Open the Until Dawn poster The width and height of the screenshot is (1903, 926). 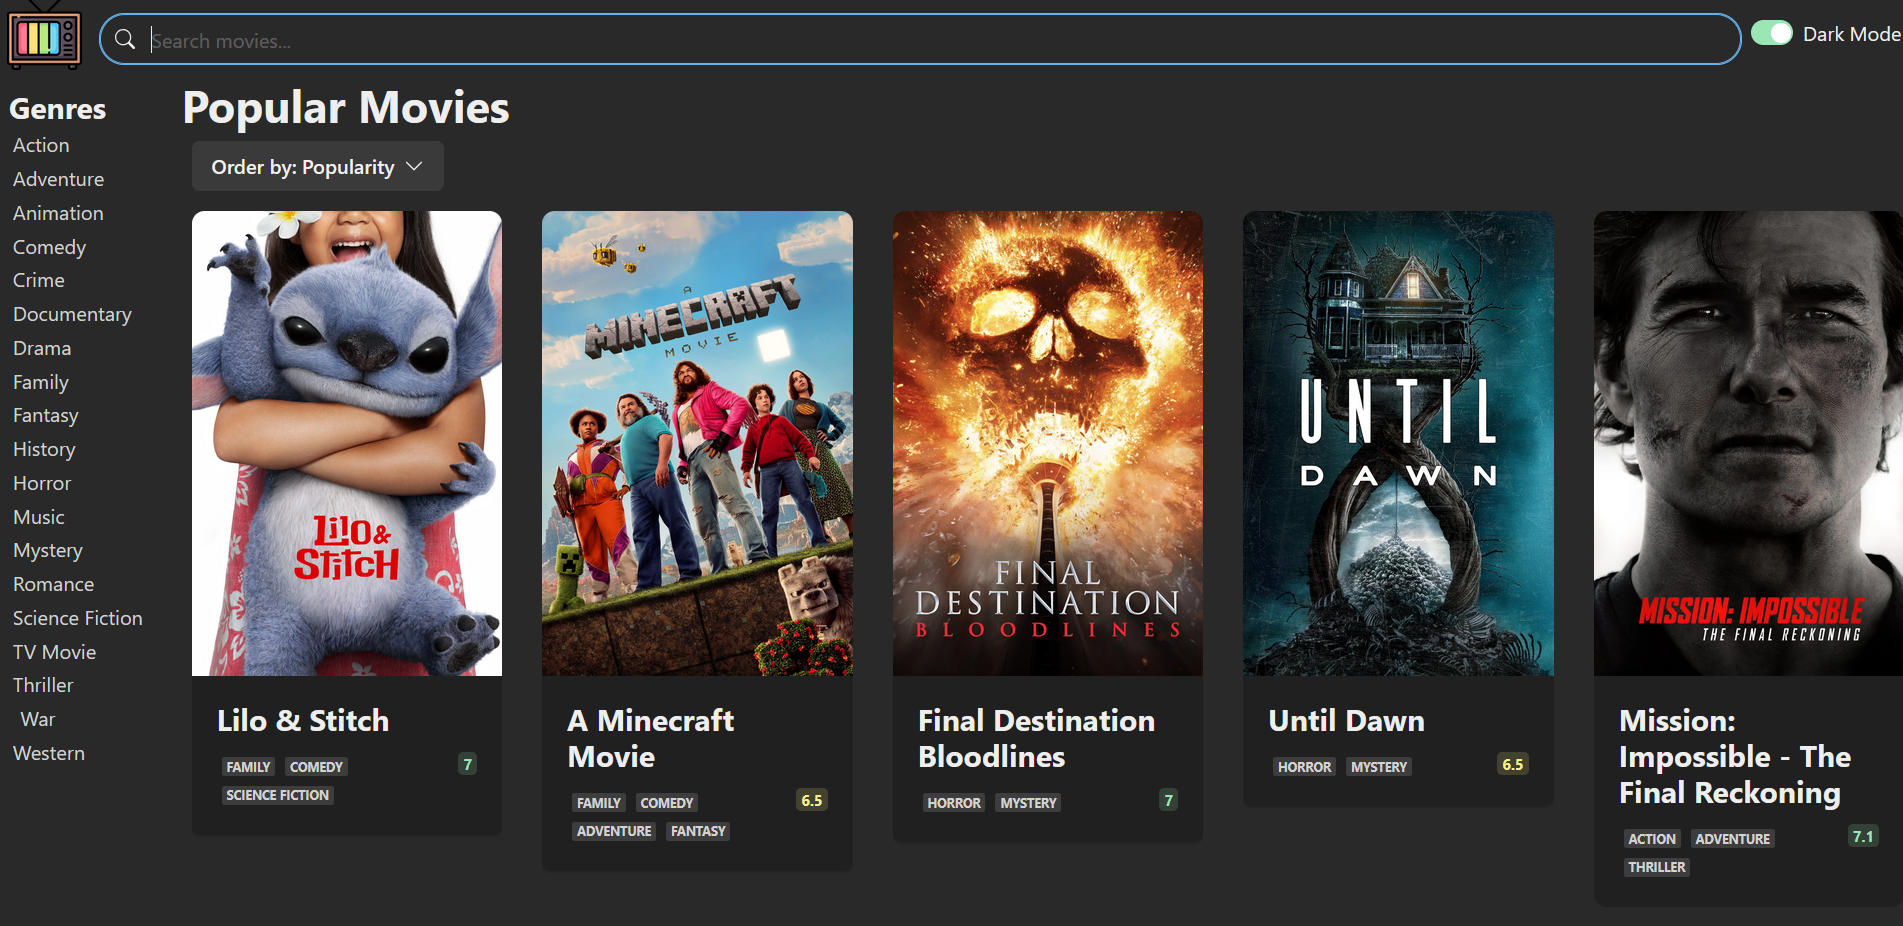click(1398, 443)
